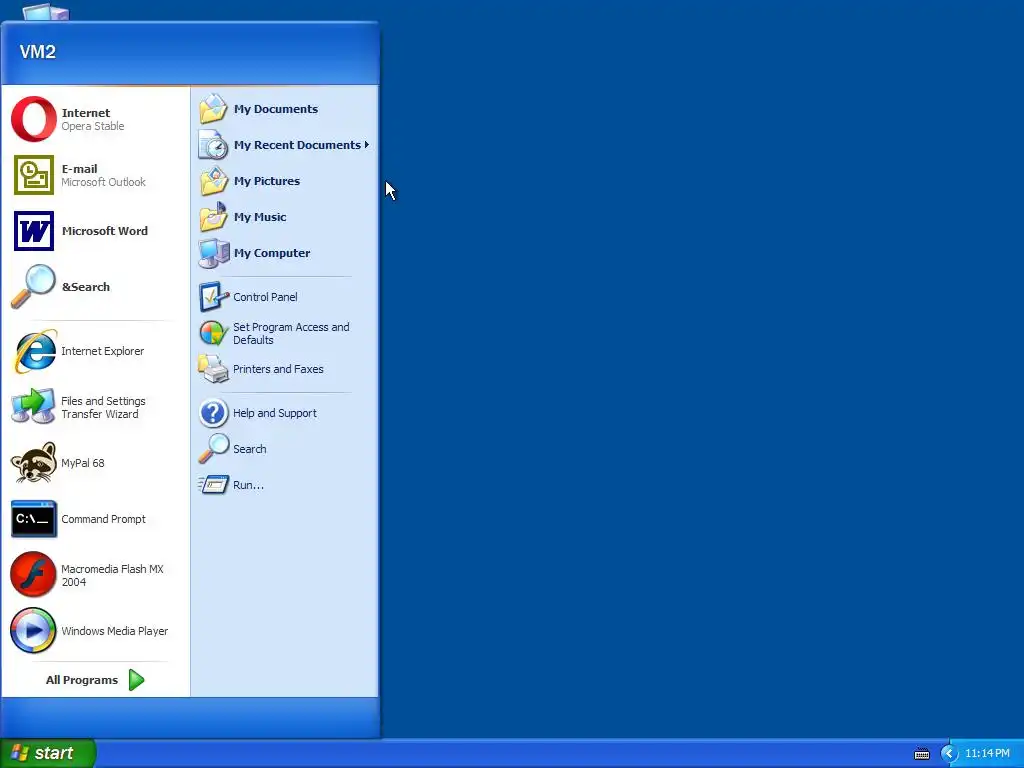Screen dimensions: 1024x768
Task: Click the "Help and Support" text label
Action: tap(275, 413)
